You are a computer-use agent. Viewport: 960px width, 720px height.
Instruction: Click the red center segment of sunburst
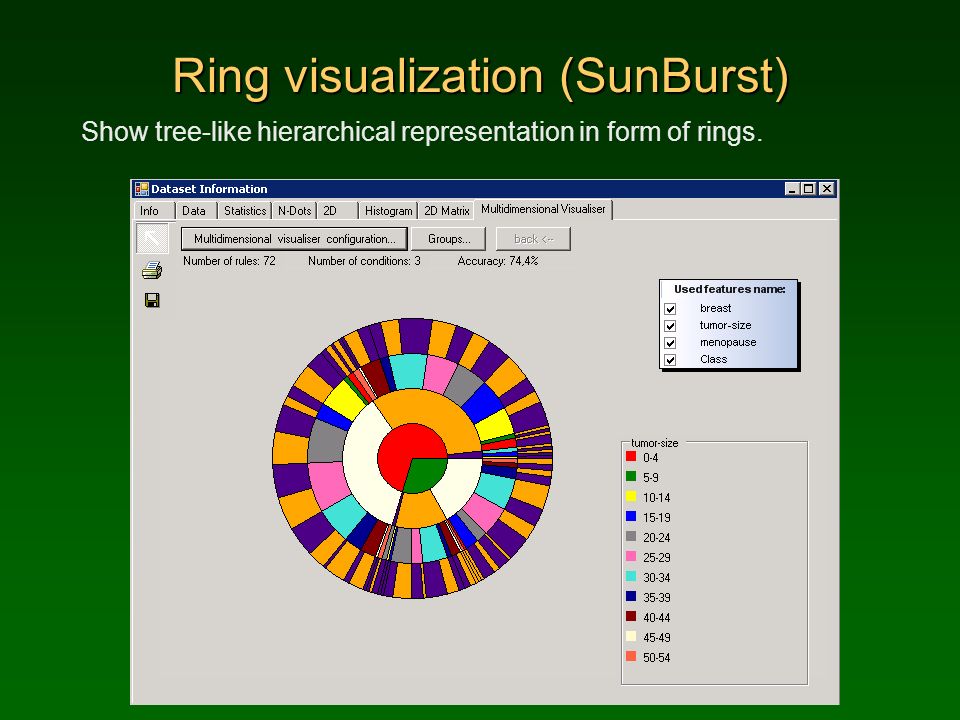coord(401,450)
